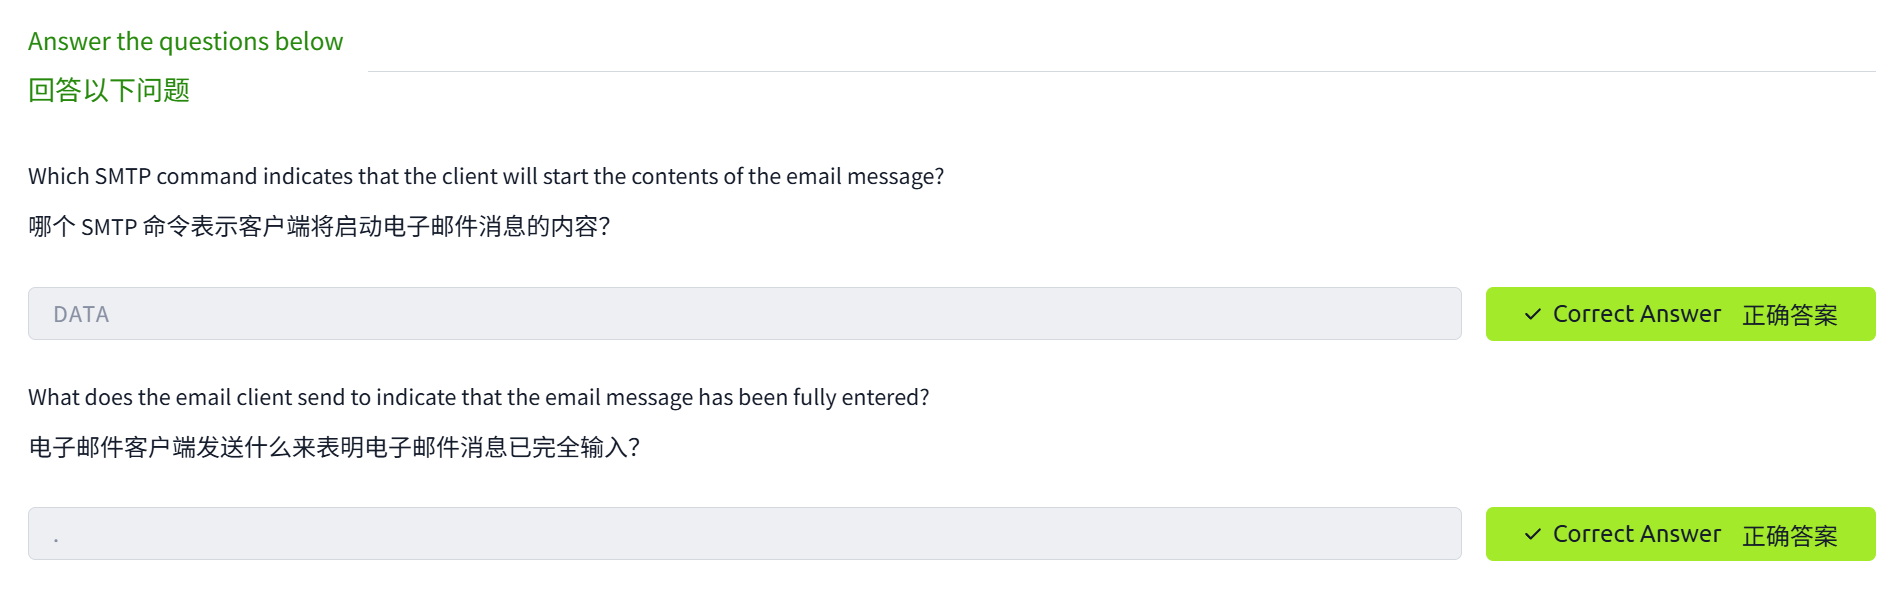Click the "Answer the questions below" heading
This screenshot has width=1891, height=597.
(x=185, y=42)
